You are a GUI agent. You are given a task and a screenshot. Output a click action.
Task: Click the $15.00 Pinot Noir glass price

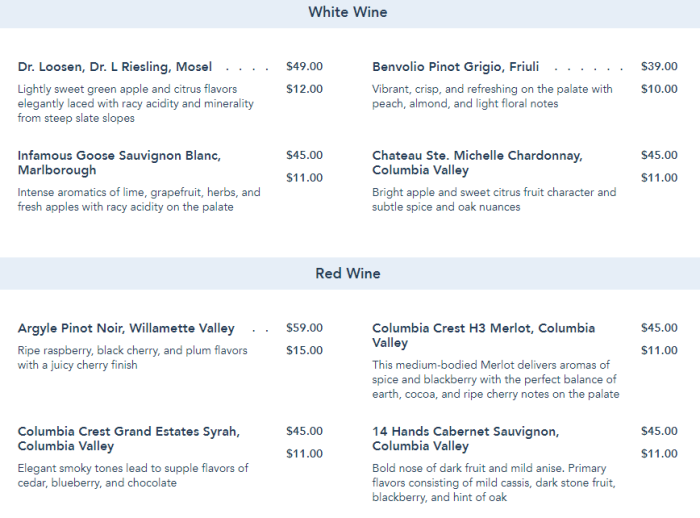(x=304, y=350)
